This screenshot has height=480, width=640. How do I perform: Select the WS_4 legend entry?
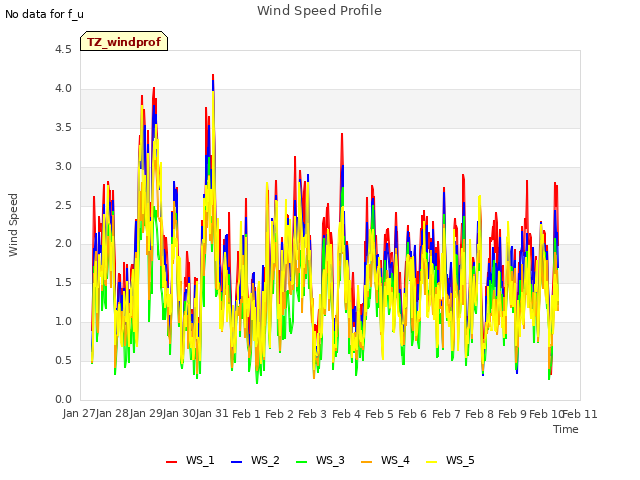385,460
